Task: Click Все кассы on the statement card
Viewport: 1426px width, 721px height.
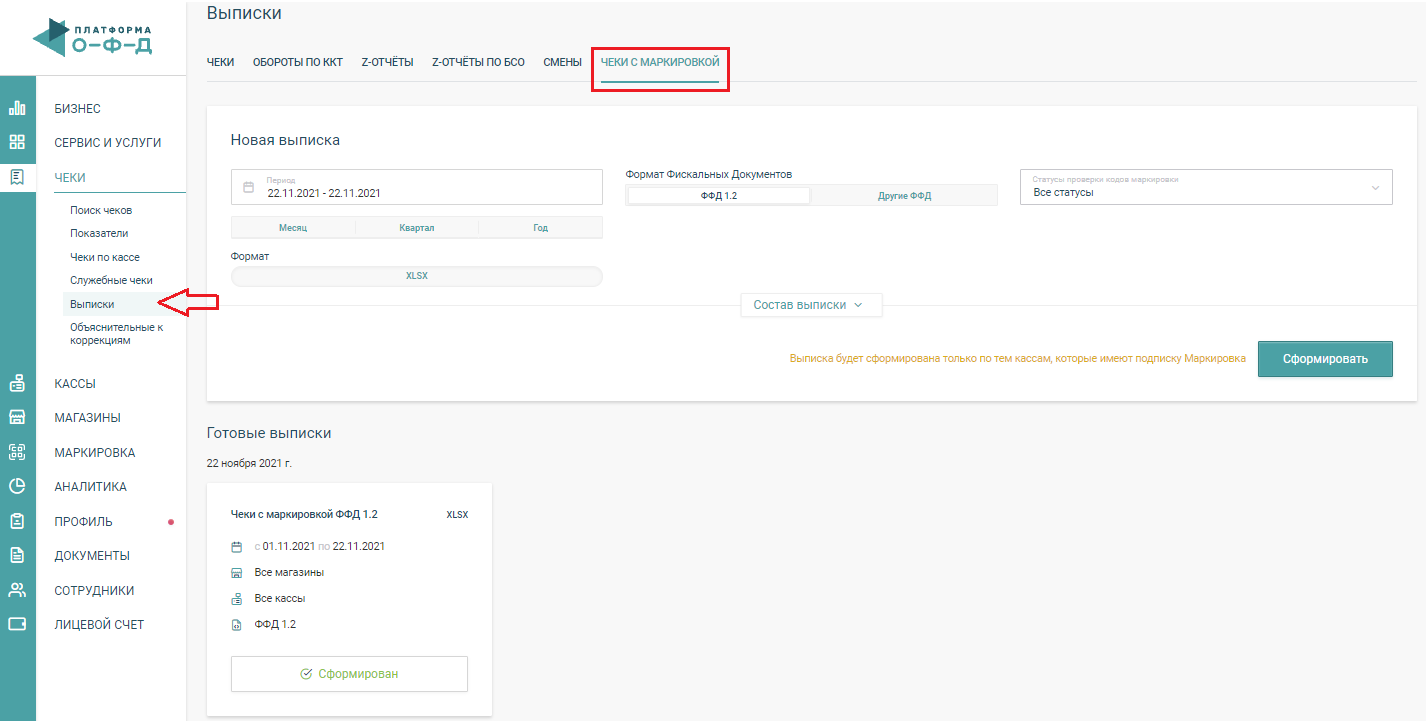Action: (x=280, y=598)
